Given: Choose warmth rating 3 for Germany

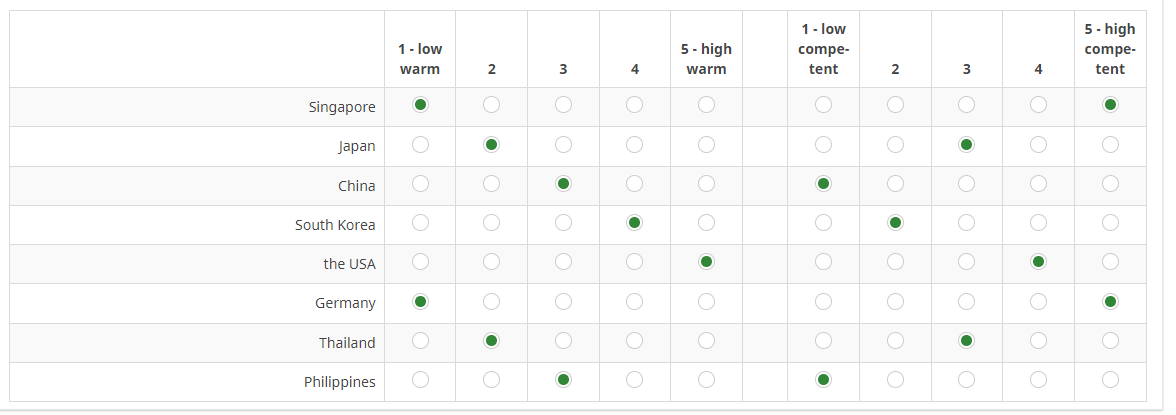Looking at the screenshot, I should coord(563,301).
